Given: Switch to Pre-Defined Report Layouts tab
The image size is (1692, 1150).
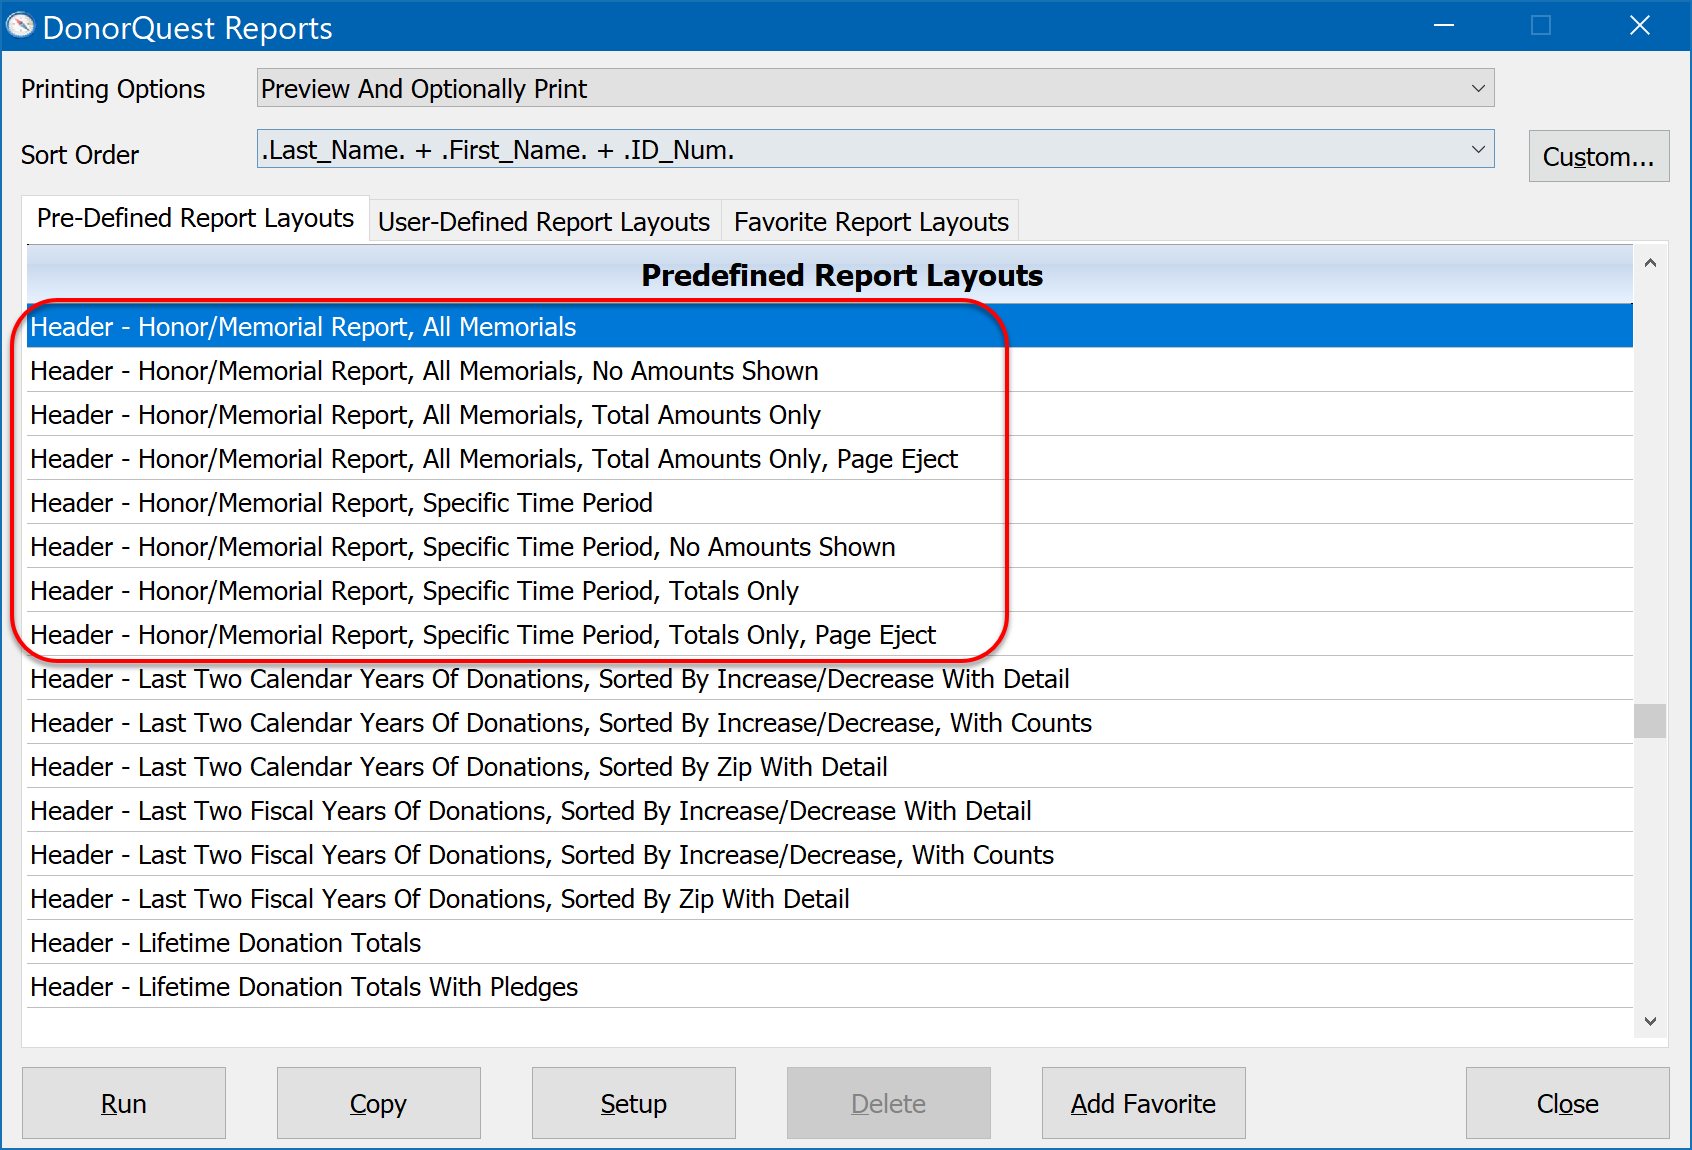Looking at the screenshot, I should (196, 218).
